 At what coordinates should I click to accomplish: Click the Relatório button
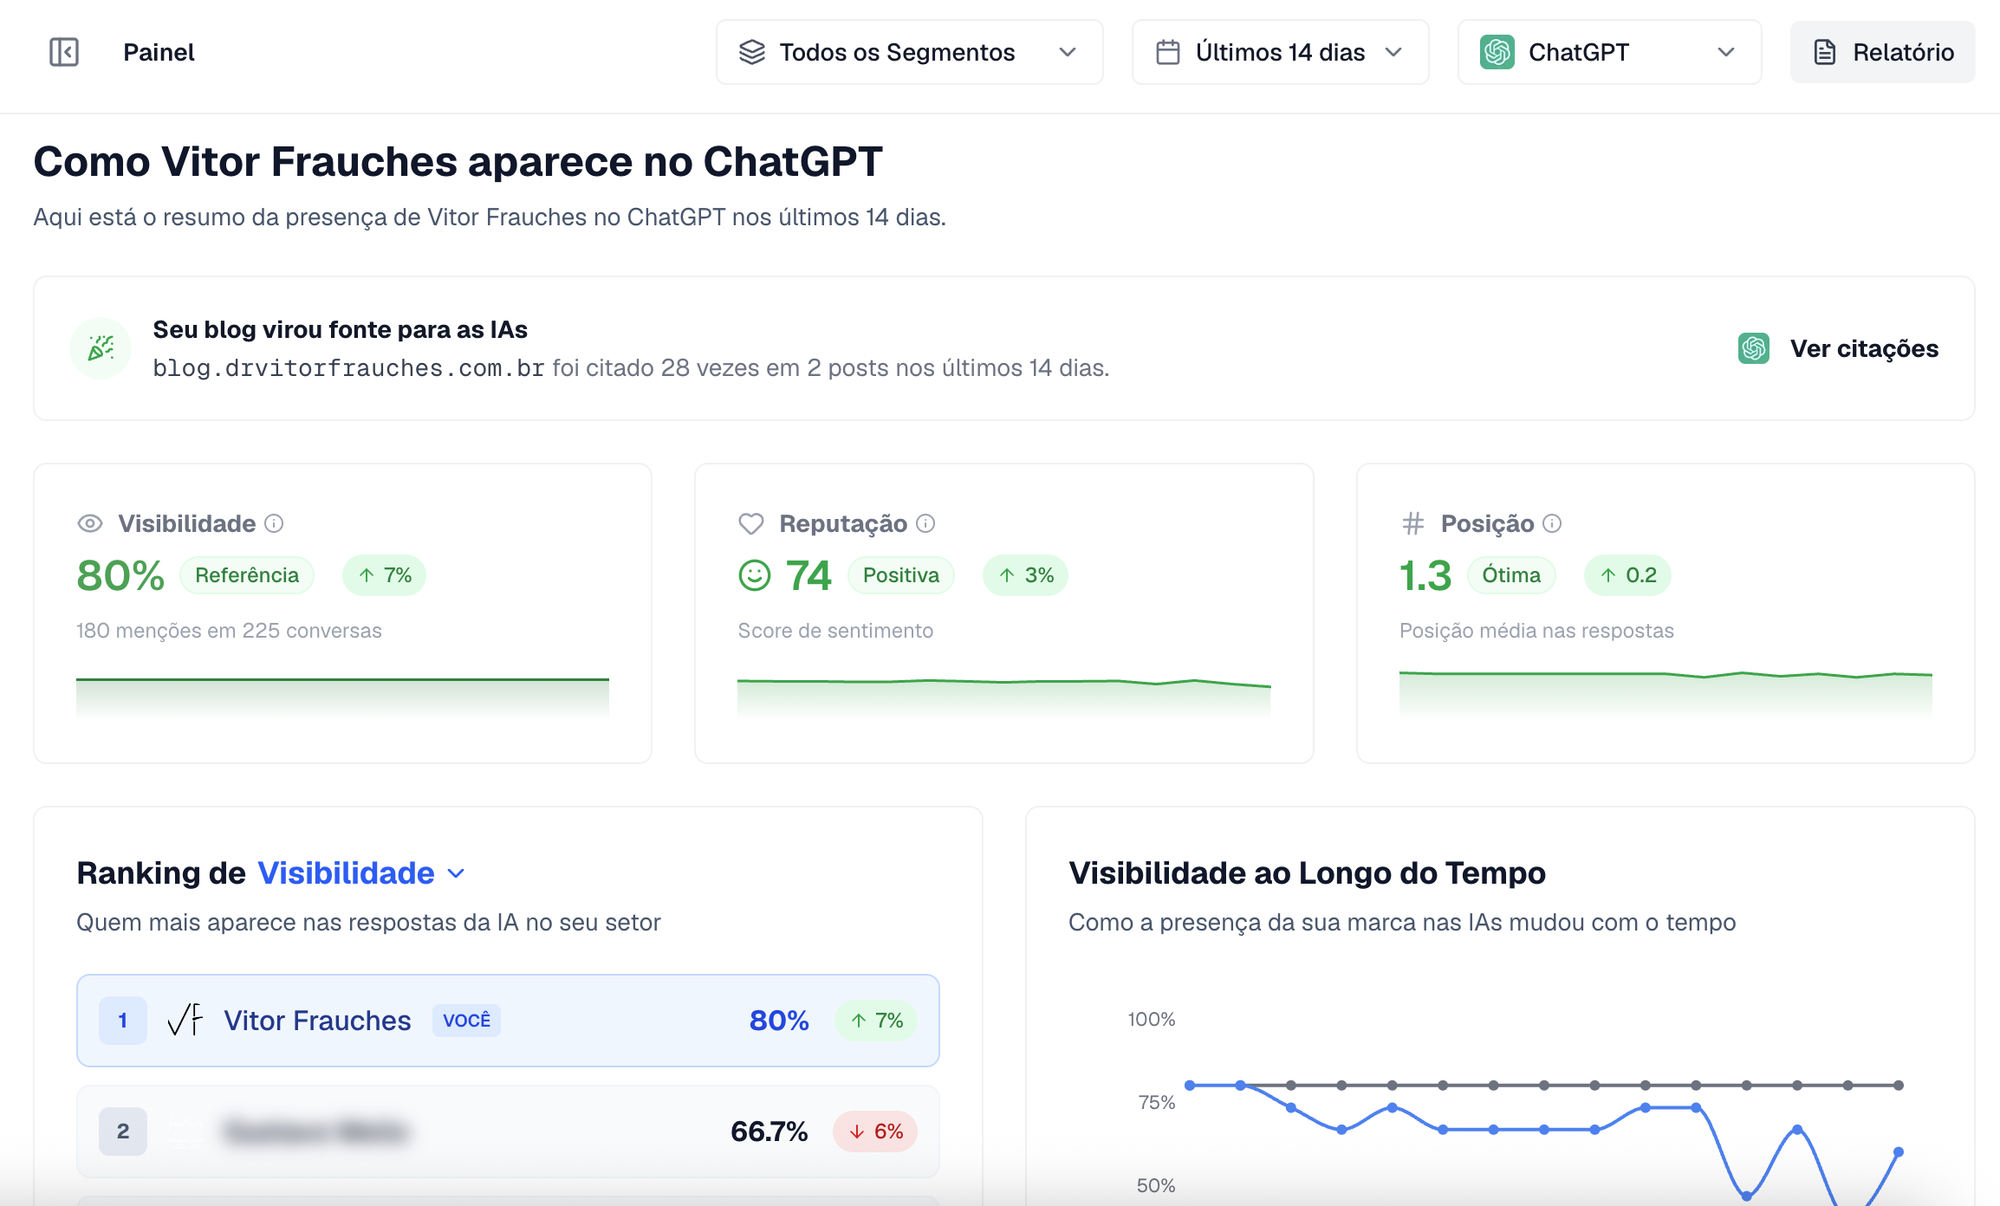click(1882, 52)
